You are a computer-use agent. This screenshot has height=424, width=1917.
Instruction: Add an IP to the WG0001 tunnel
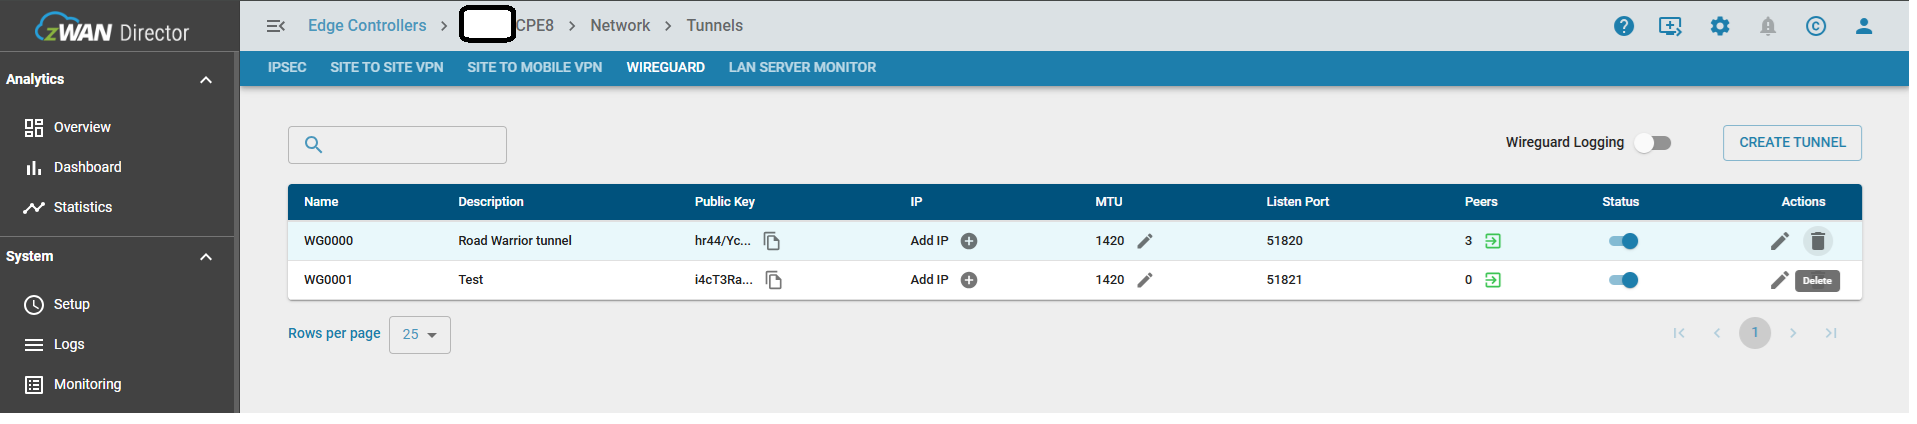pyautogui.click(x=968, y=280)
